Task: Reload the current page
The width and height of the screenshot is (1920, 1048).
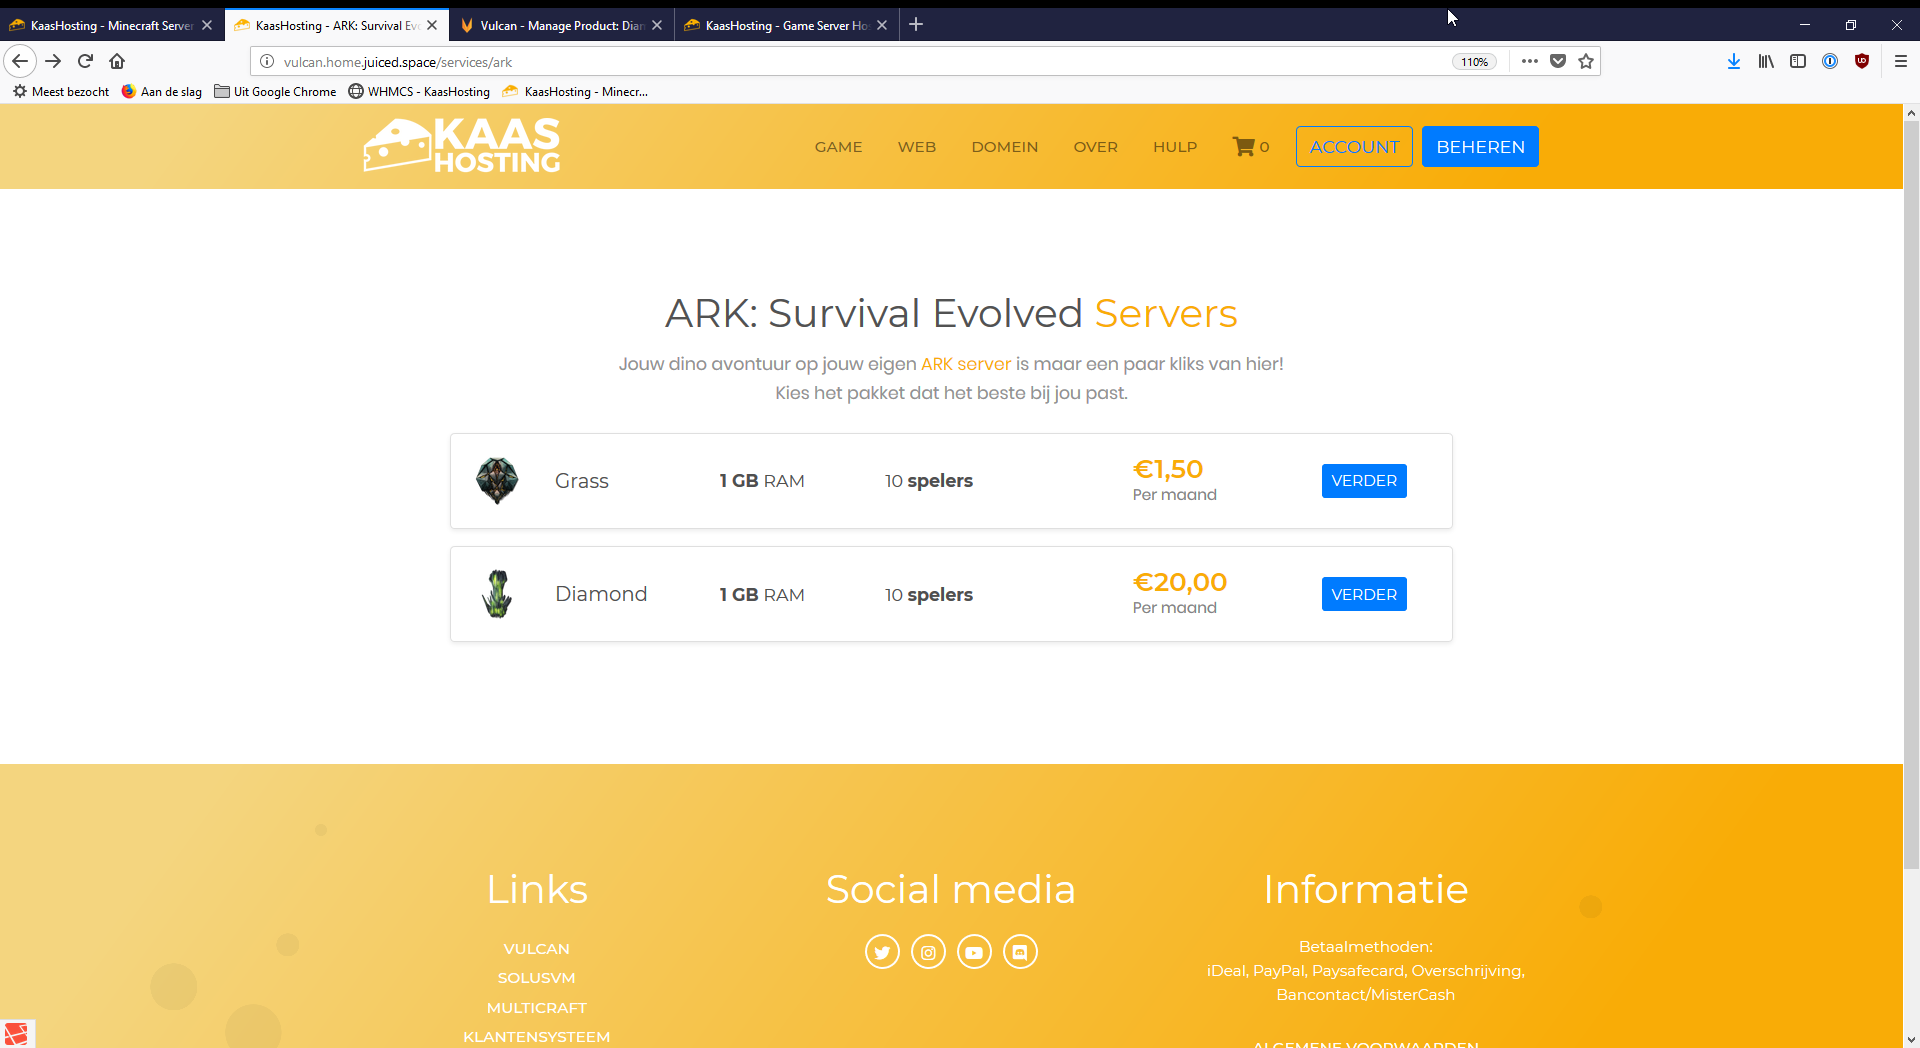Action: [x=86, y=62]
